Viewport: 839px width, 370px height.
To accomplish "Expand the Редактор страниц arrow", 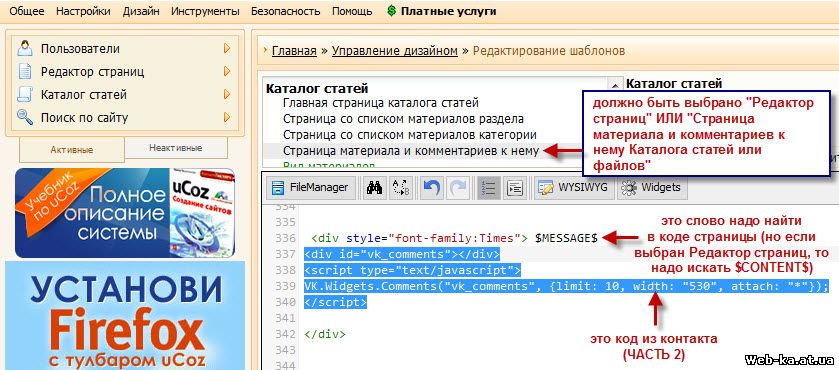I will click(227, 71).
